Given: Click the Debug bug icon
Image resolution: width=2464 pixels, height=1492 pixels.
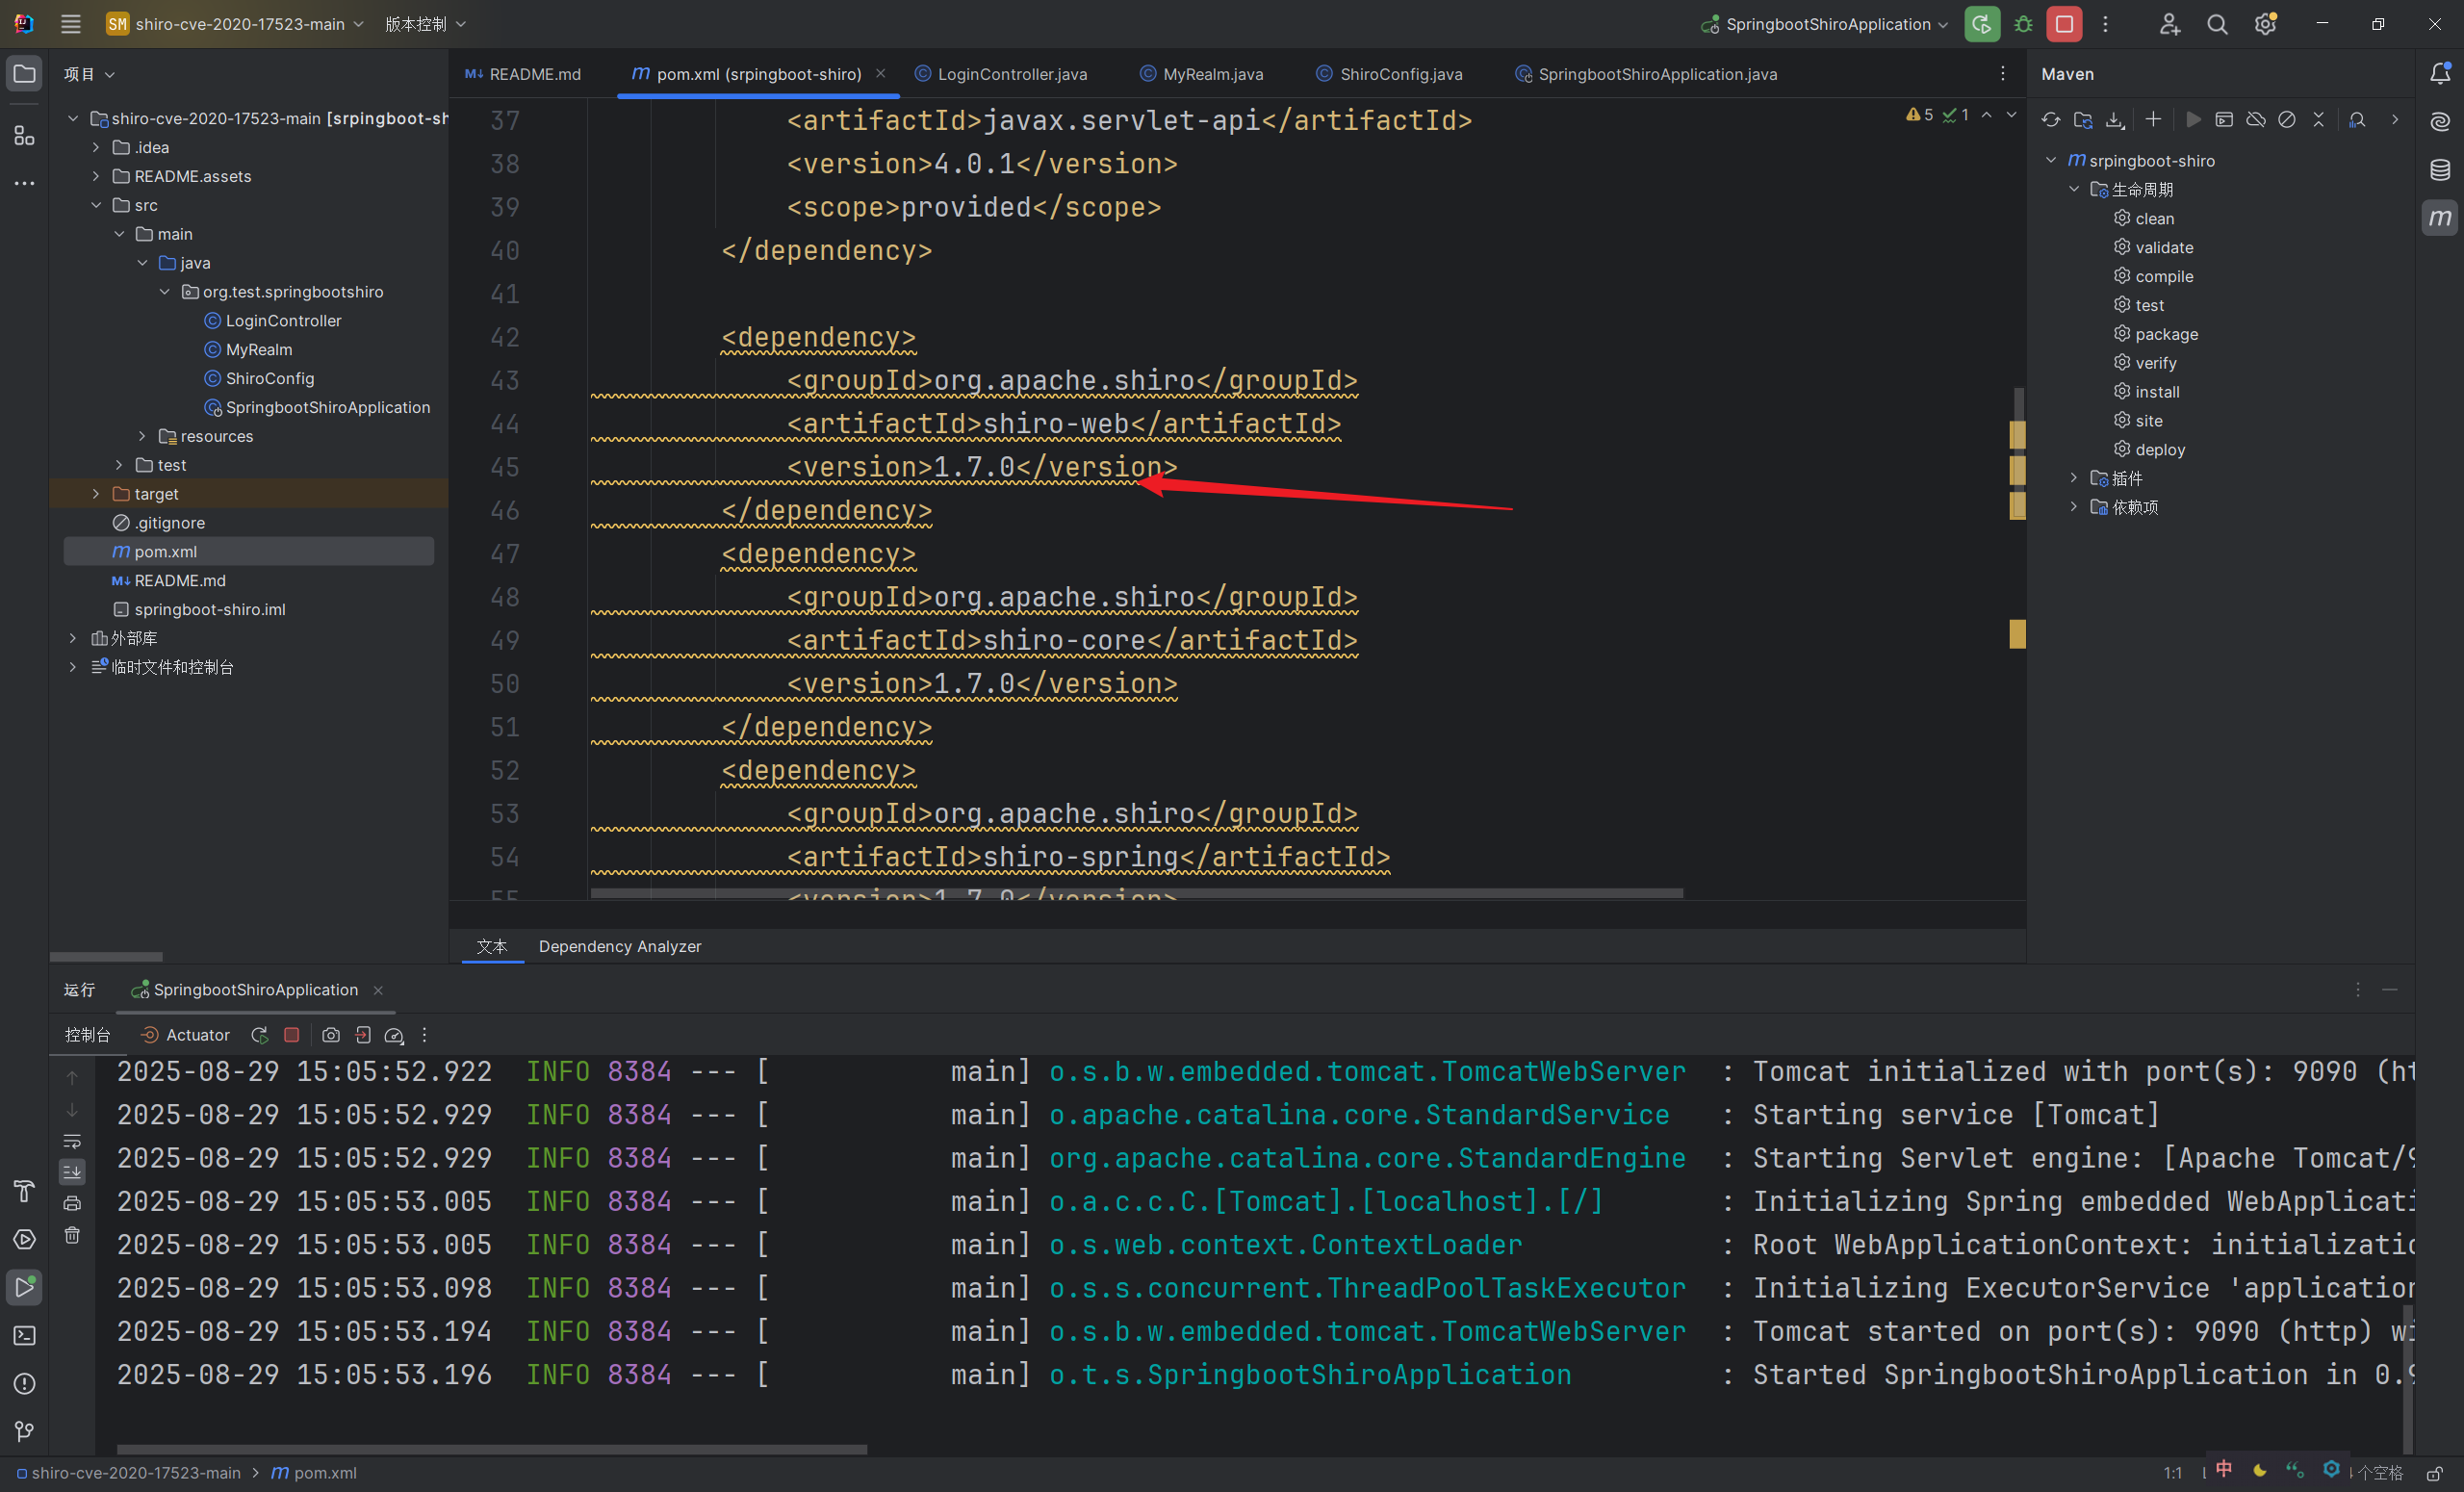Looking at the screenshot, I should (2023, 24).
